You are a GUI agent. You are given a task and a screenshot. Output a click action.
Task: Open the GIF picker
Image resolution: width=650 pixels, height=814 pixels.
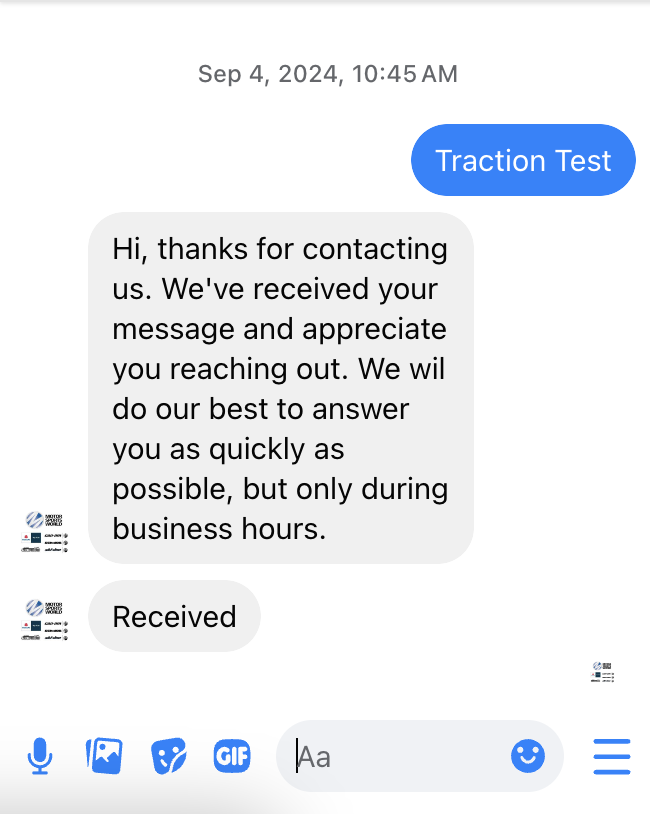point(232,756)
